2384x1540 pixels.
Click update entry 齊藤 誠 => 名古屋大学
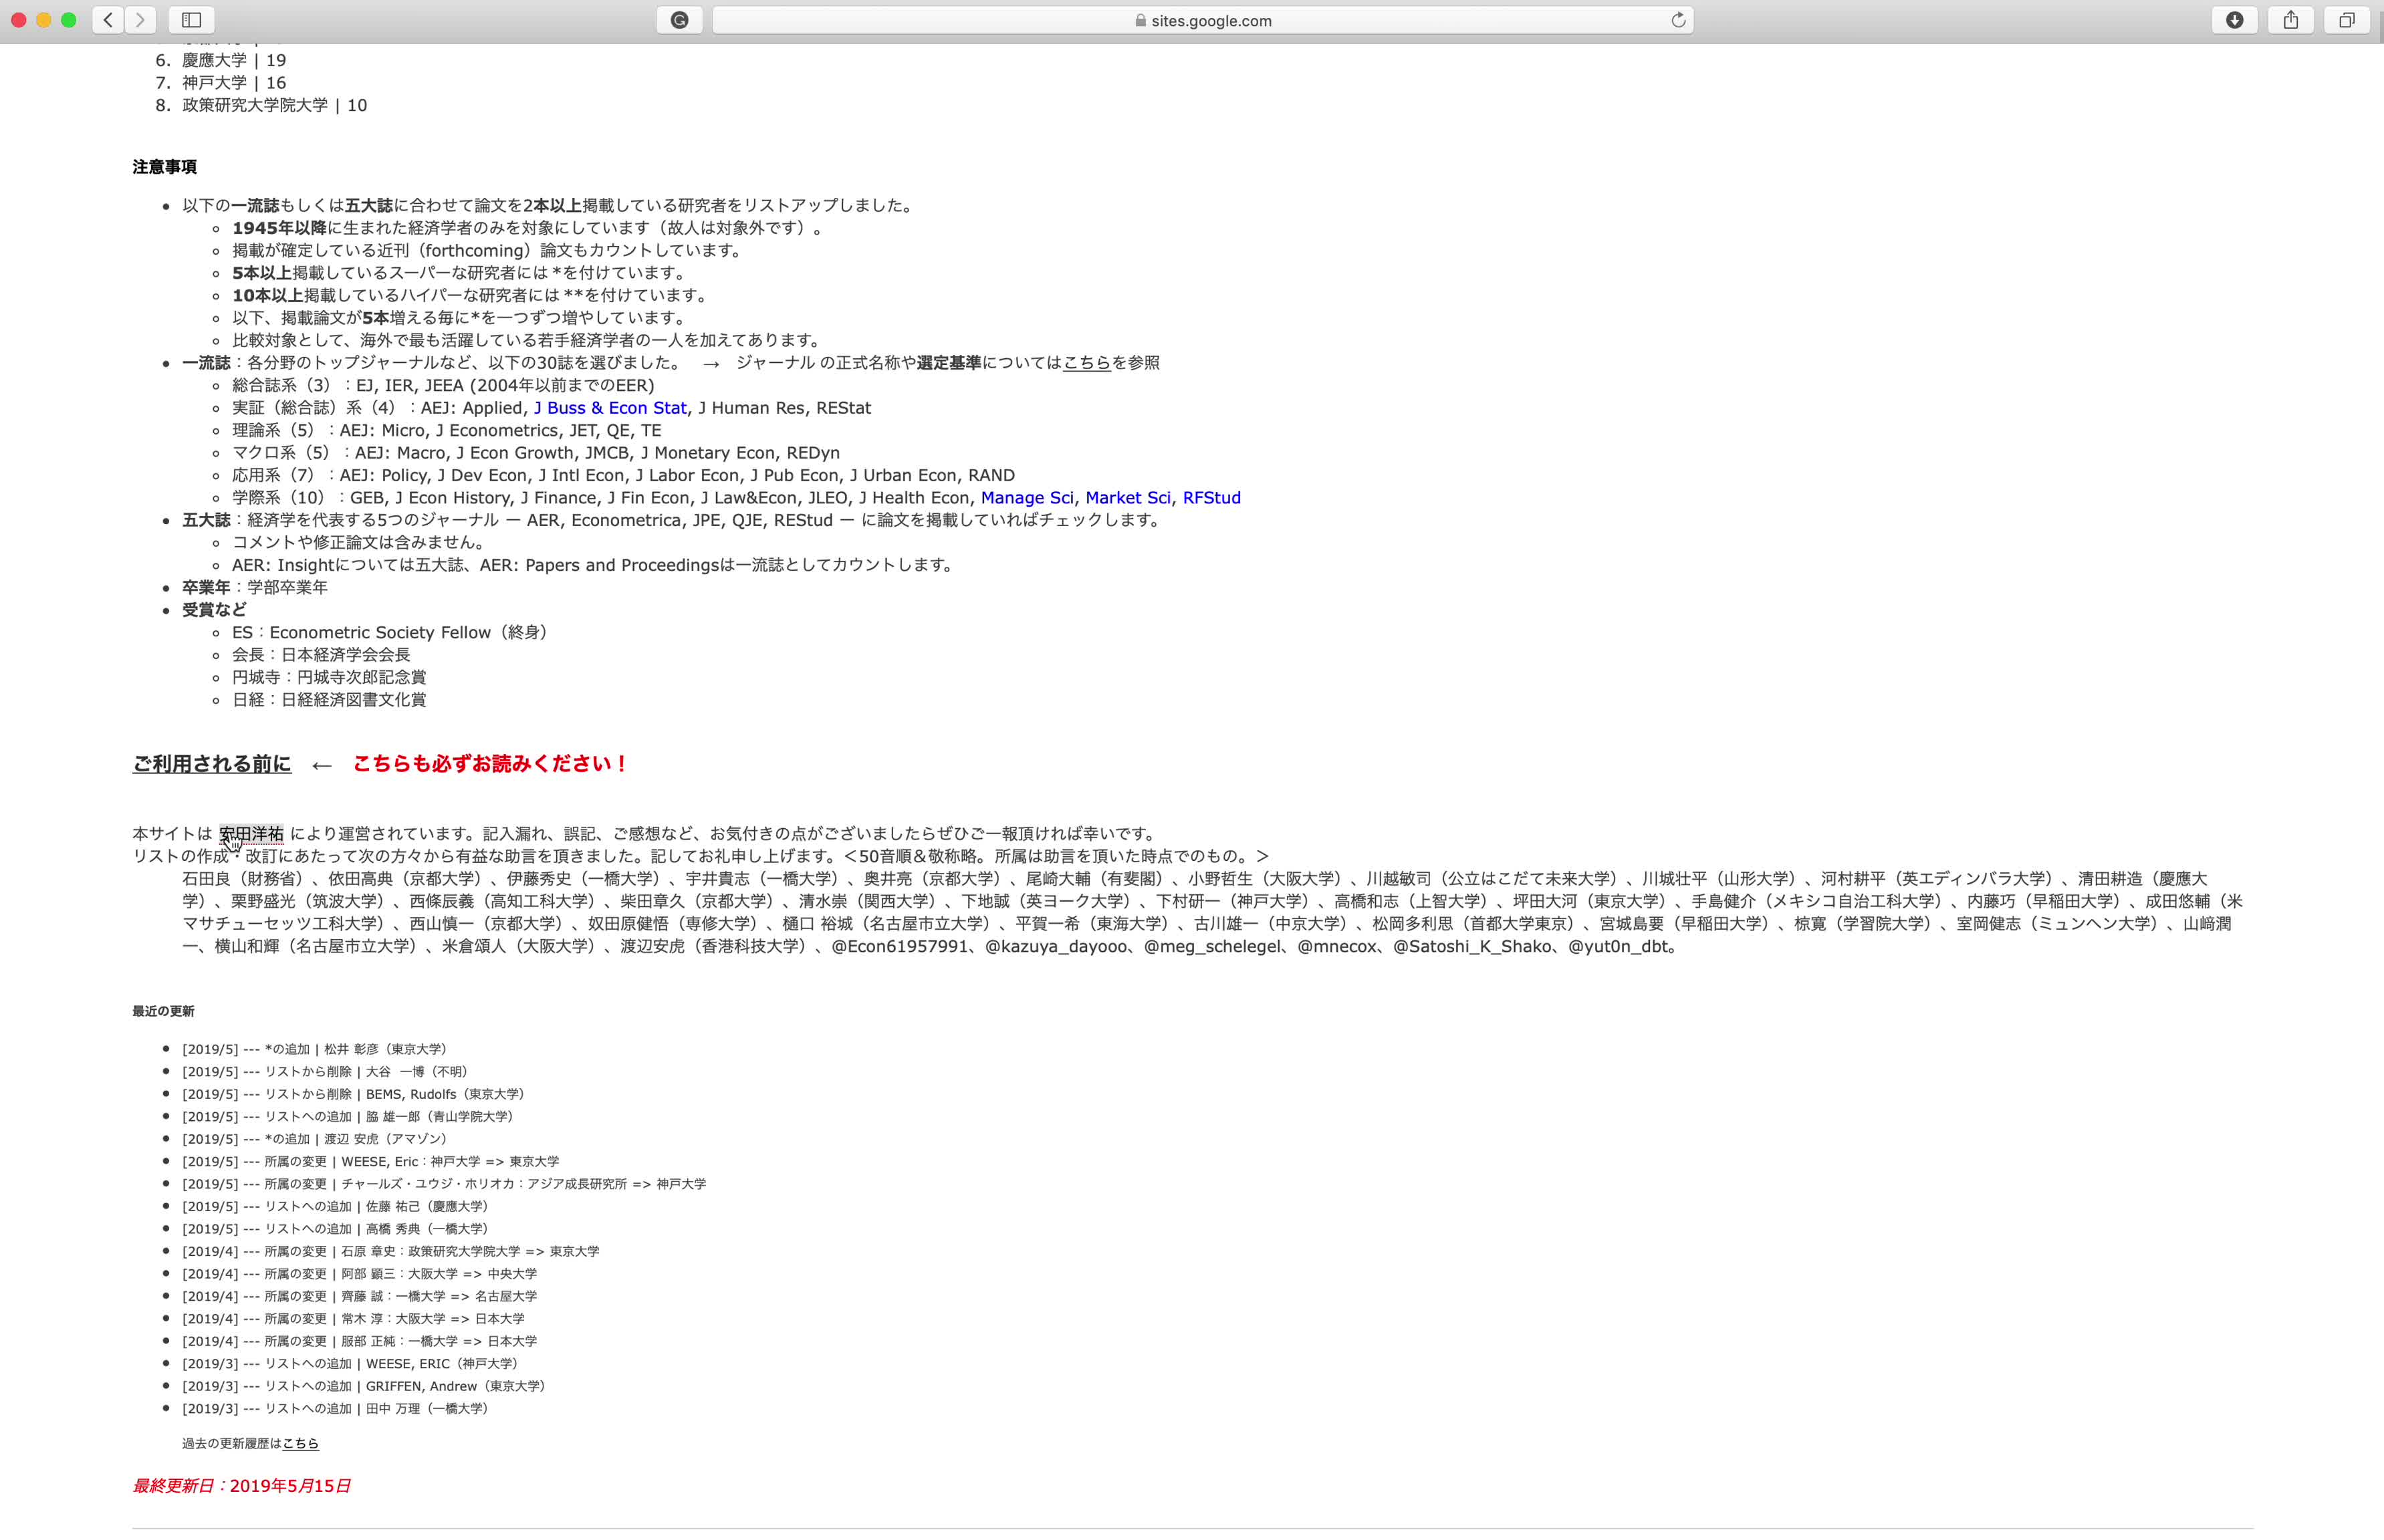(x=360, y=1297)
